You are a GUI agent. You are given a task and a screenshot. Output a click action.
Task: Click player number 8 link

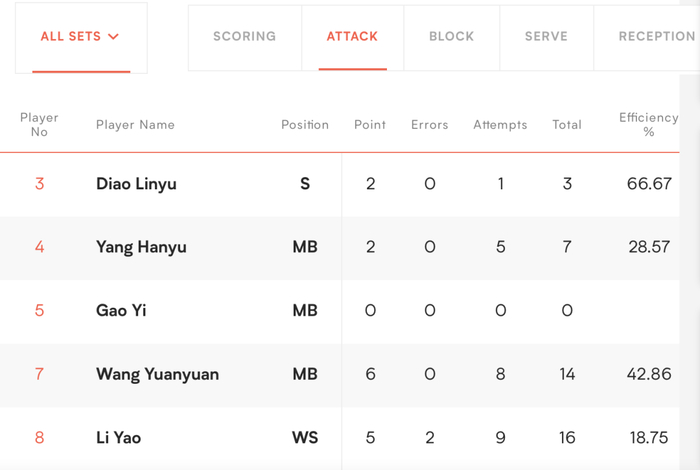click(x=40, y=438)
